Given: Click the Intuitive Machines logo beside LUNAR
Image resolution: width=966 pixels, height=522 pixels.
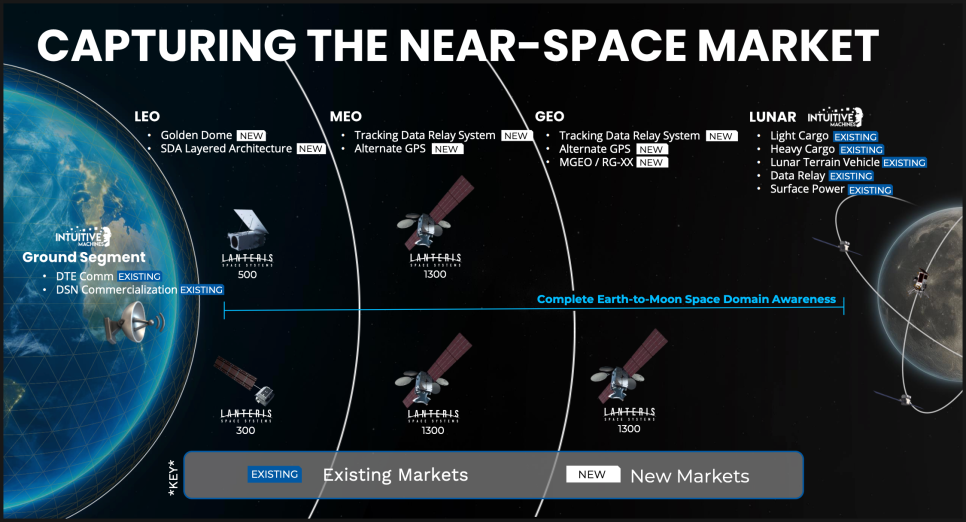Looking at the screenshot, I should [835, 116].
